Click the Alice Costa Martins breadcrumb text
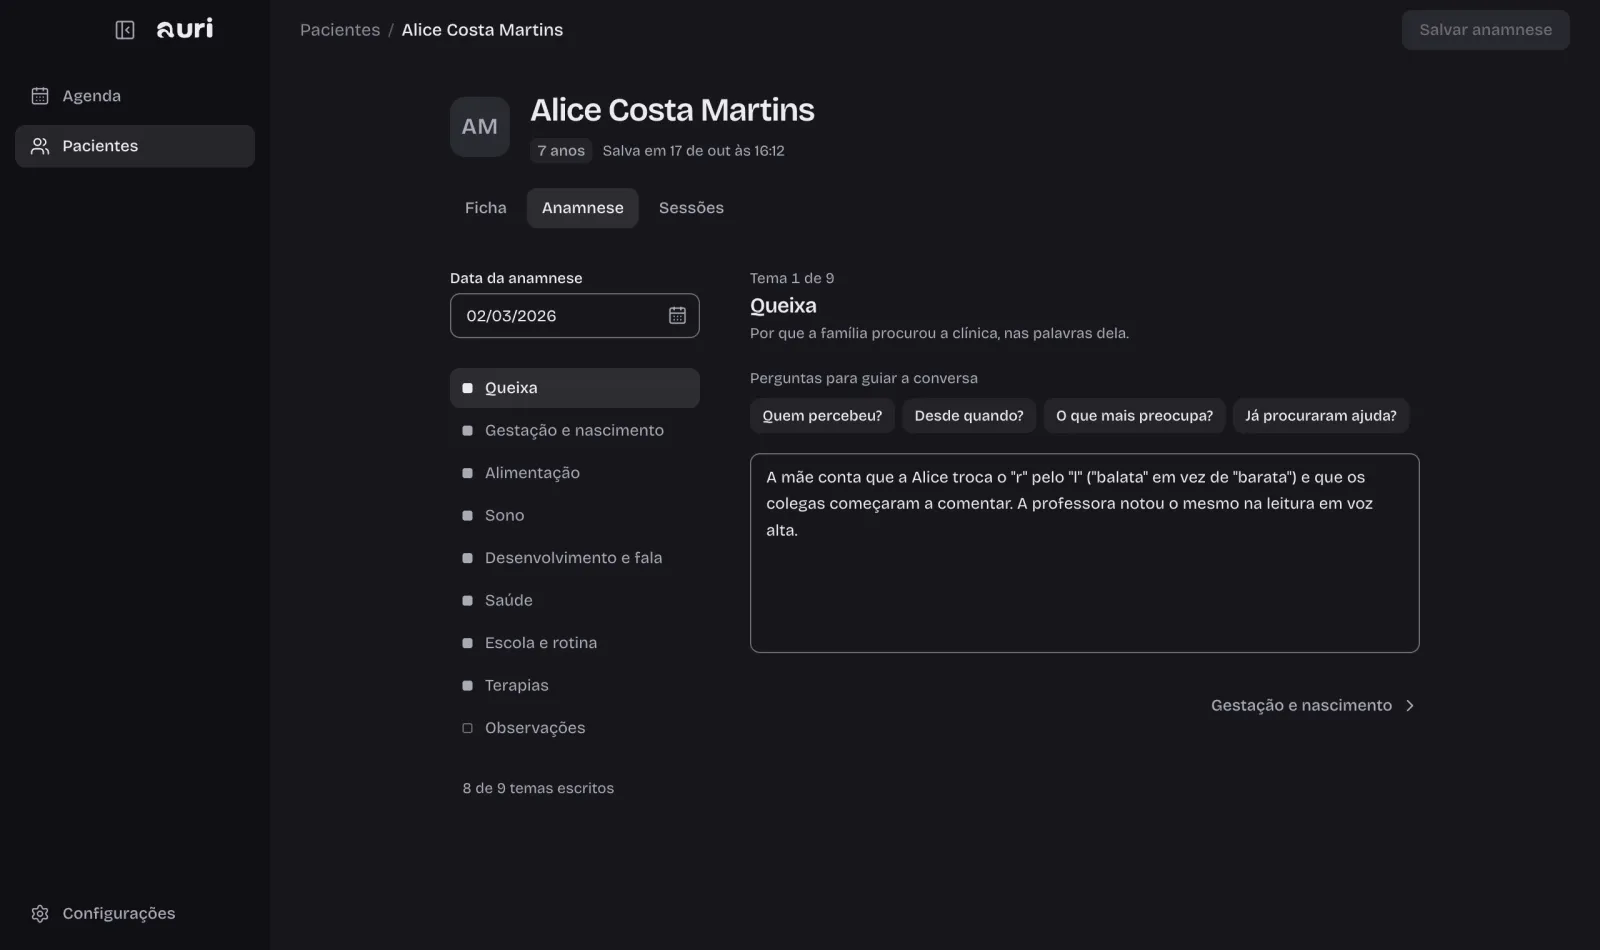This screenshot has width=1600, height=950. point(482,30)
